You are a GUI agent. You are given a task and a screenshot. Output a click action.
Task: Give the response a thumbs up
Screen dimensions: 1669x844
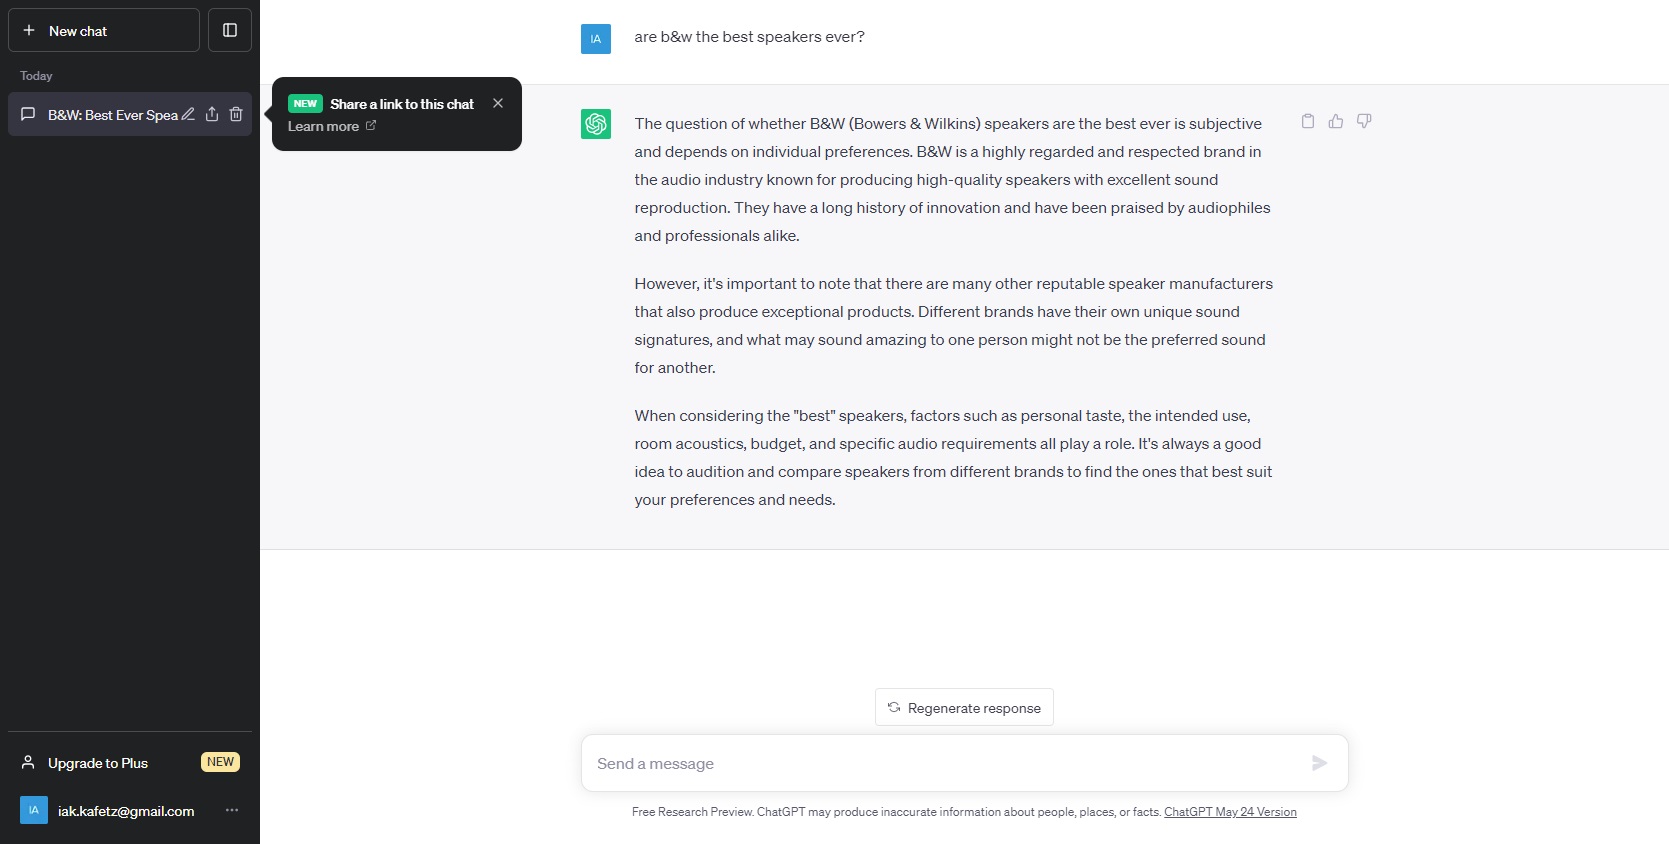click(1335, 121)
